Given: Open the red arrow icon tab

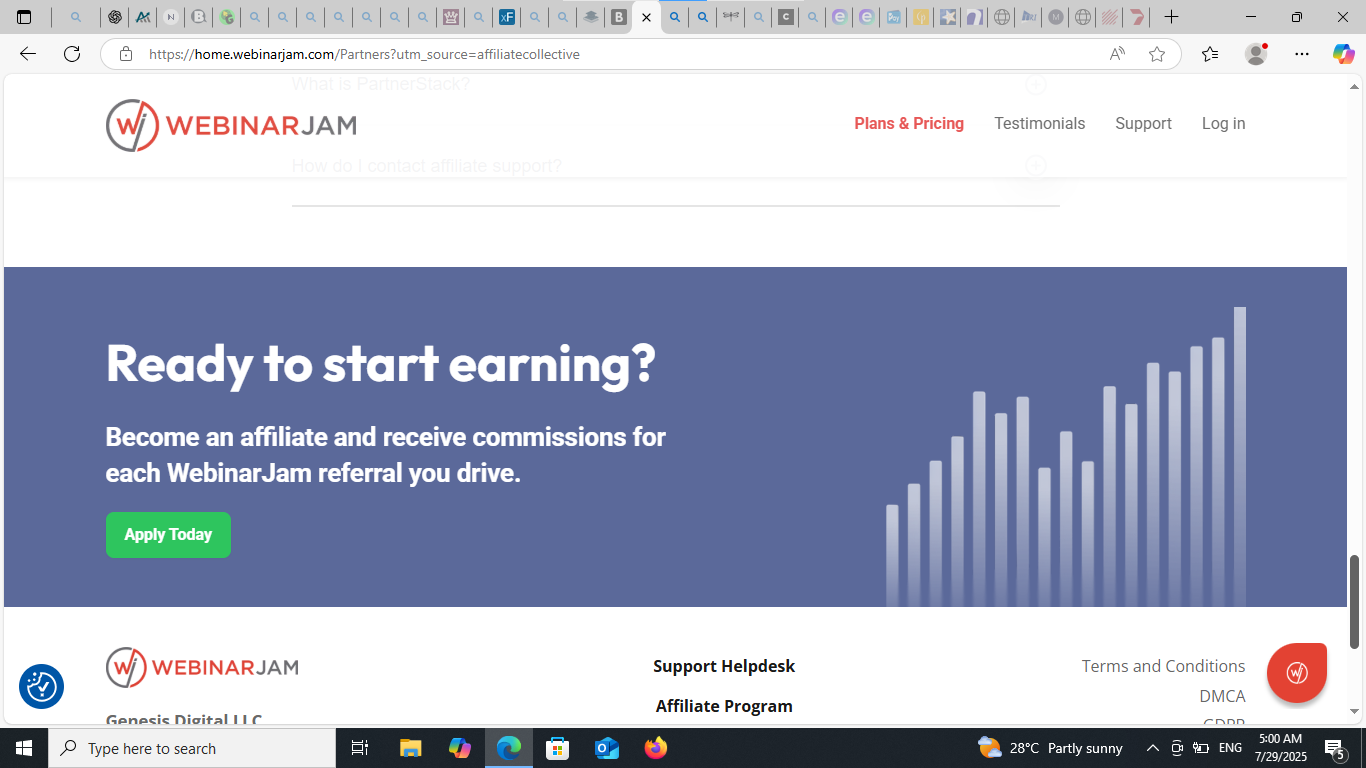Looking at the screenshot, I should click(x=1137, y=17).
